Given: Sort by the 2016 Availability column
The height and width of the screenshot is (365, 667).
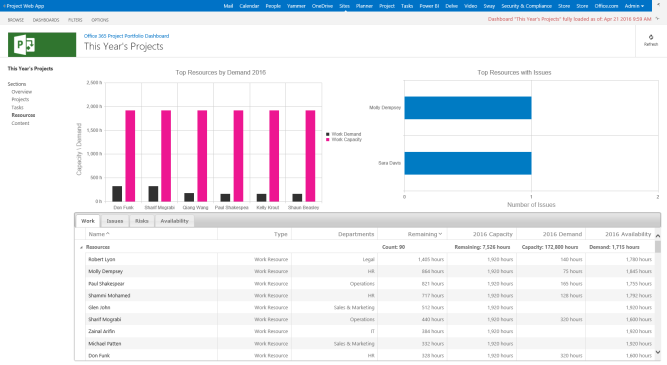Looking at the screenshot, I should coord(628,234).
